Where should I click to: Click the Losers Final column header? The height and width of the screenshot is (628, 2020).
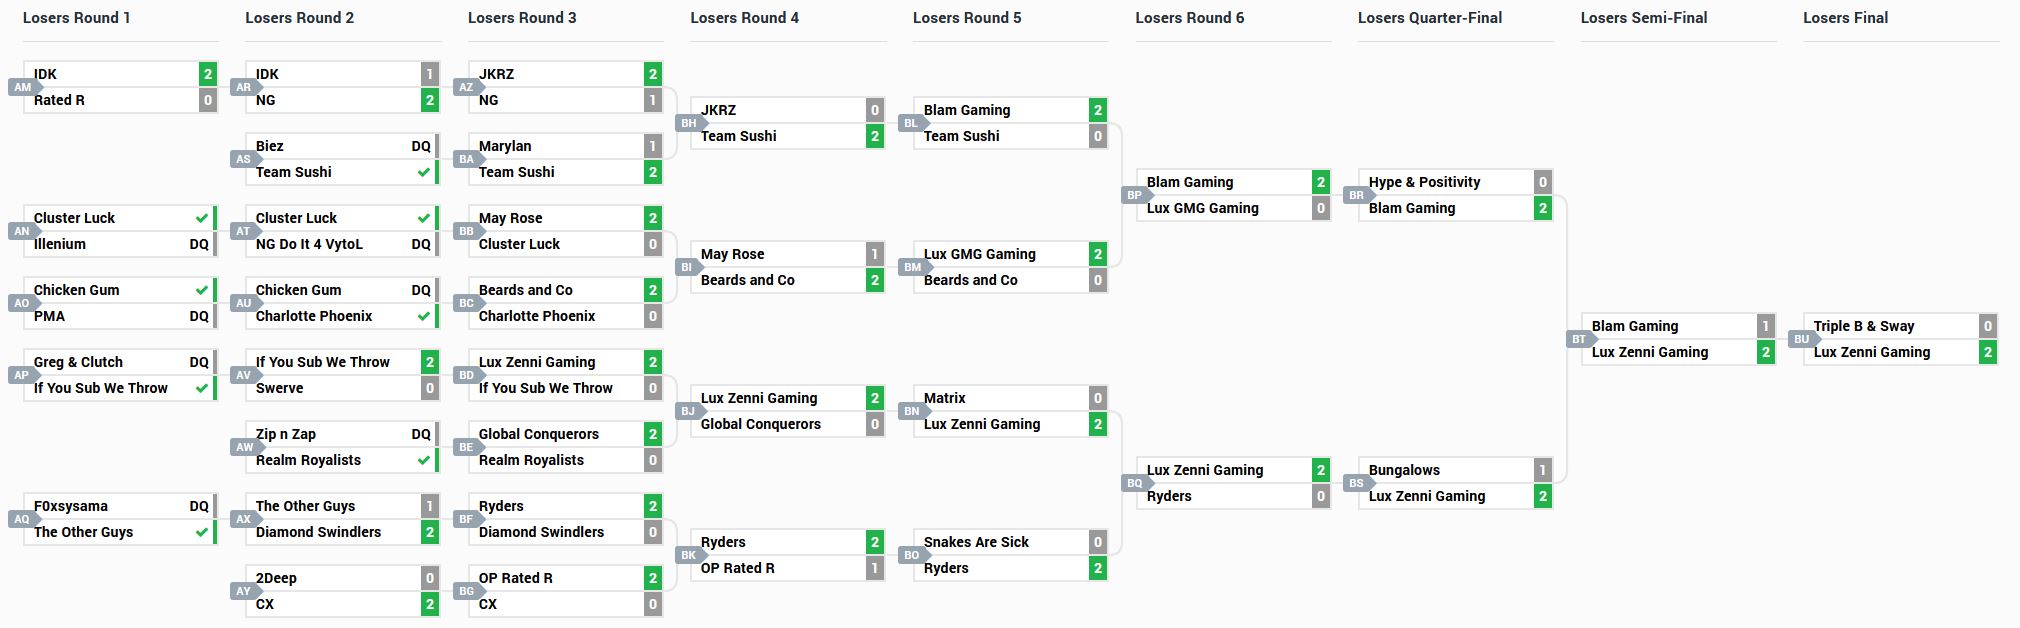point(1845,18)
